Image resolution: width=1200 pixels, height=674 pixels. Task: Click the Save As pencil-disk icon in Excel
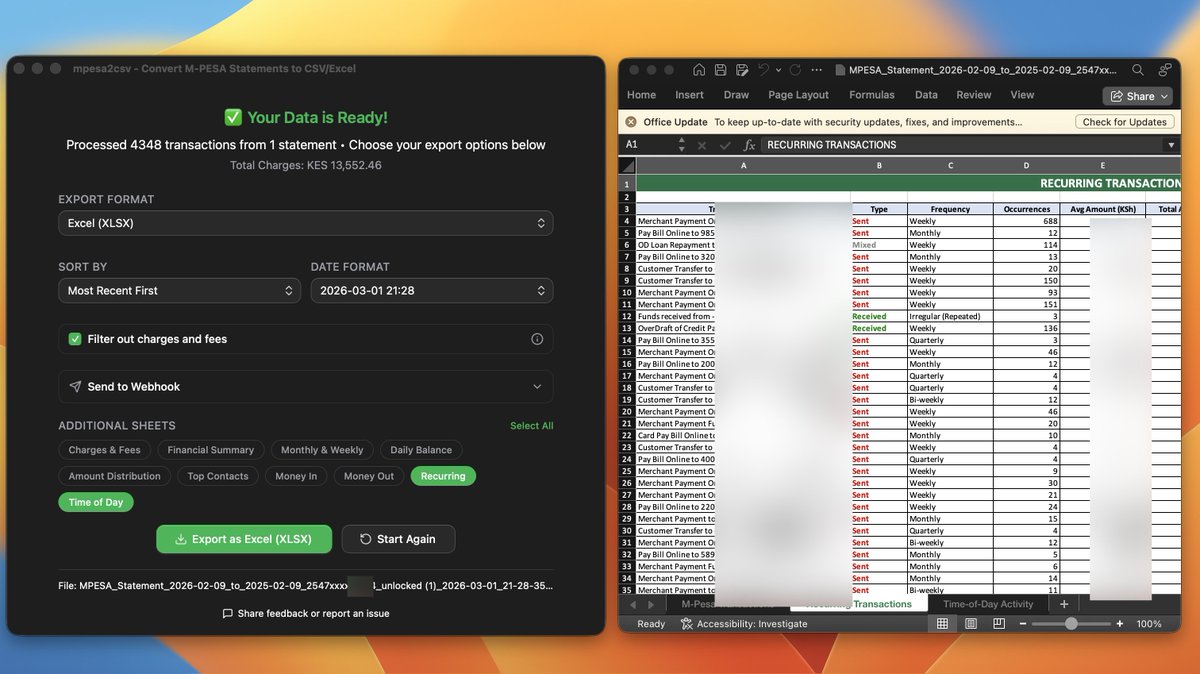[742, 70]
